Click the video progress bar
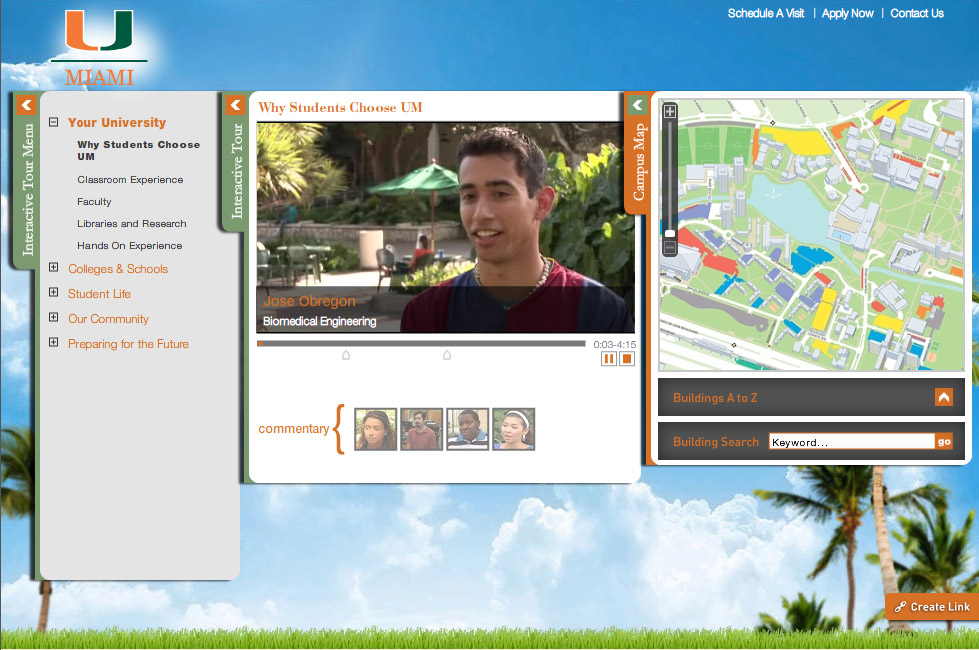Image resolution: width=979 pixels, height=650 pixels. click(420, 343)
